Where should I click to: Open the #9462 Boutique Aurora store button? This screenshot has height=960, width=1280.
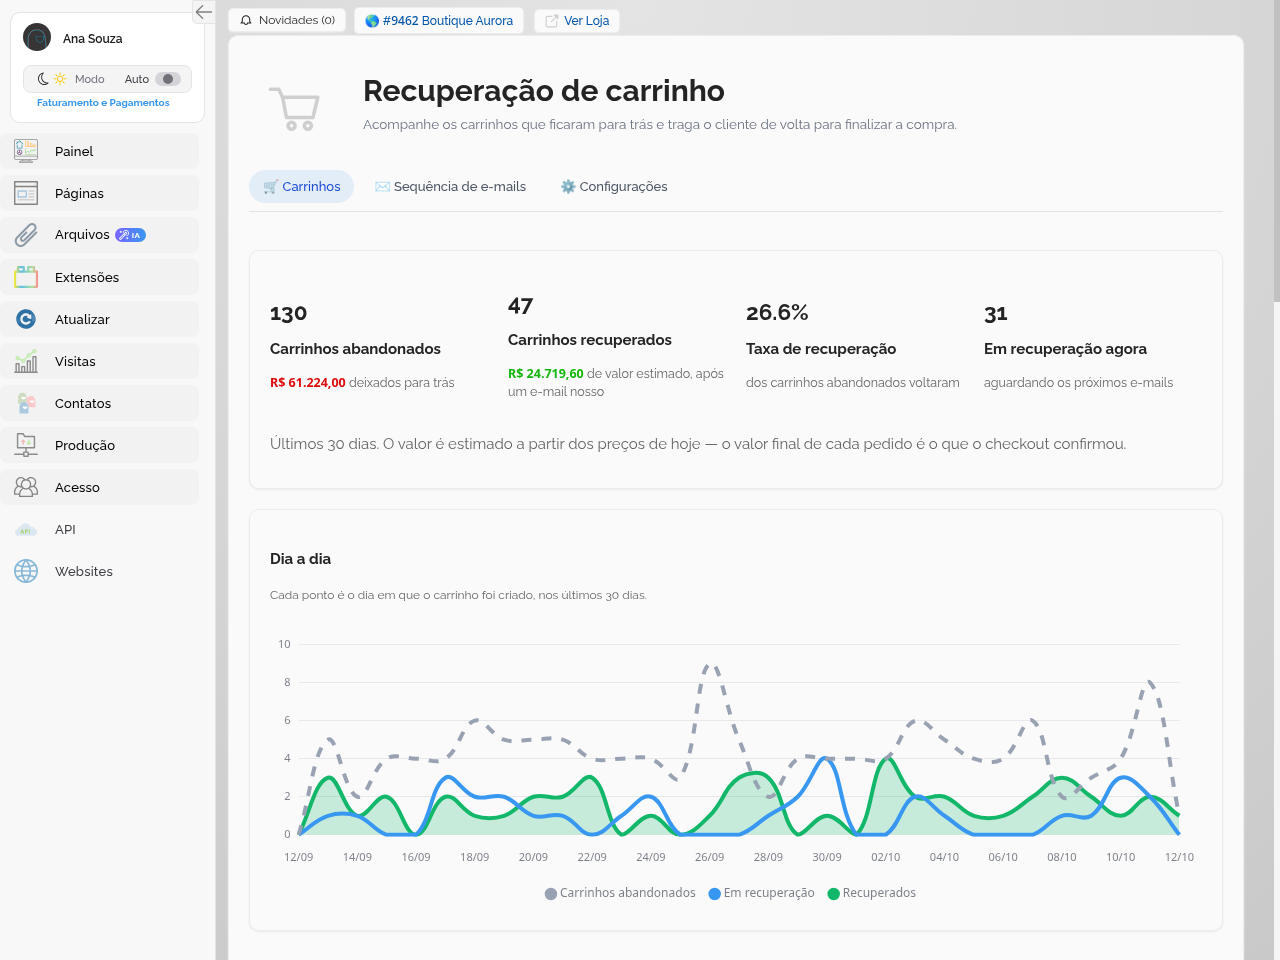[439, 20]
